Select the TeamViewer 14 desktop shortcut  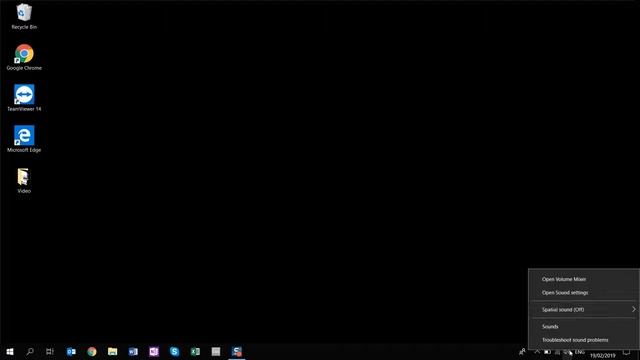(24, 98)
